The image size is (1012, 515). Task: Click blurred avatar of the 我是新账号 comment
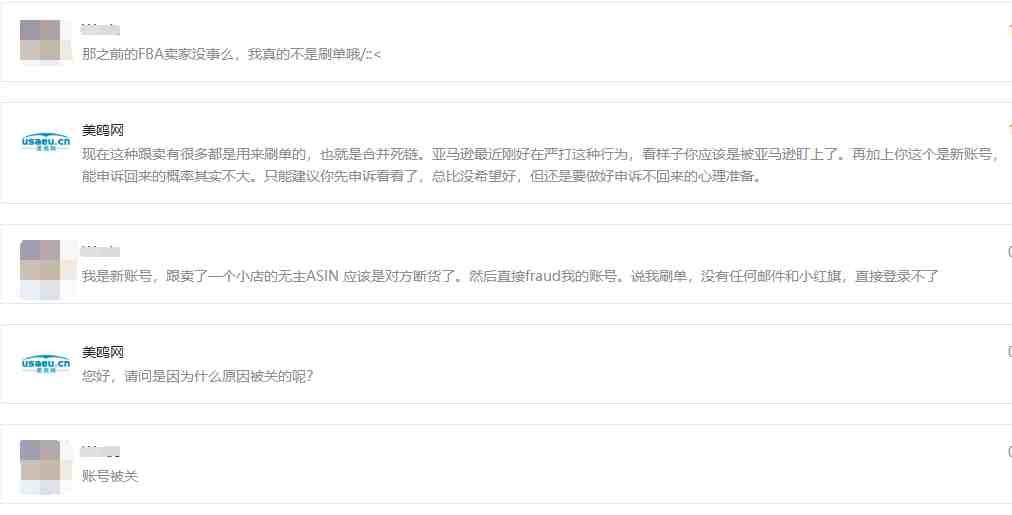coord(46,268)
